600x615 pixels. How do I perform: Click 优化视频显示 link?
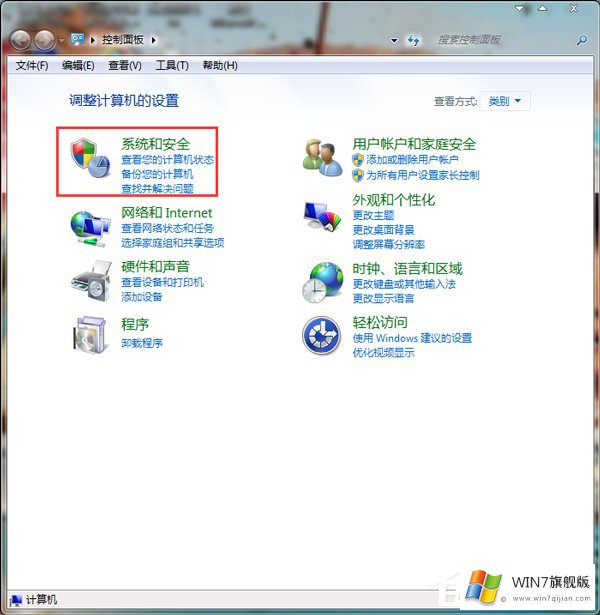[384, 352]
